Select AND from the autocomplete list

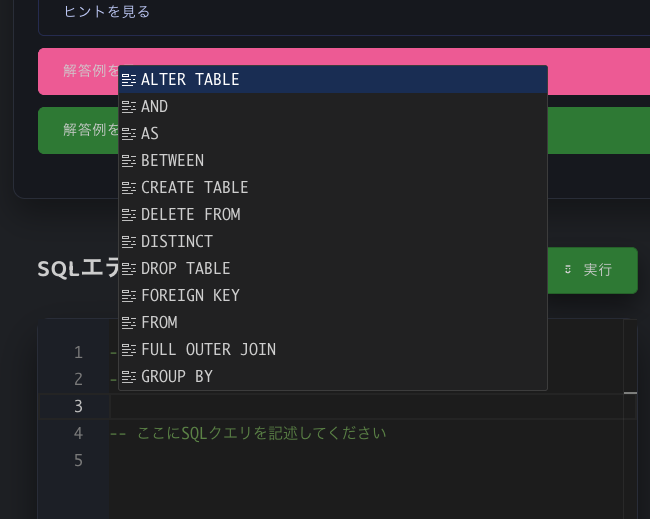(155, 106)
